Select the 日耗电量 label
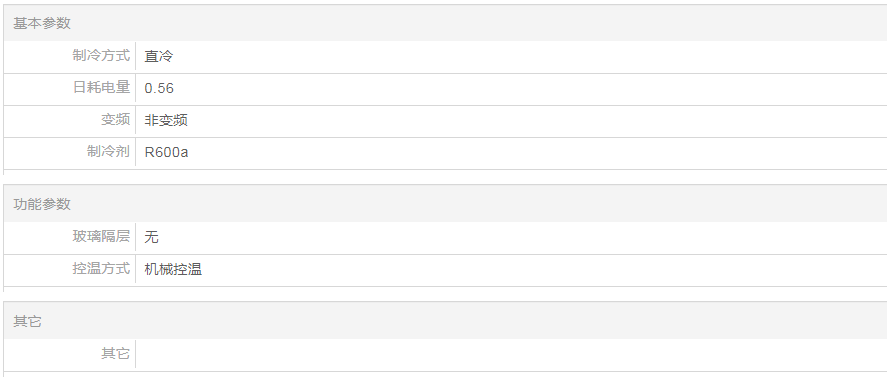890x377 pixels. coord(101,87)
